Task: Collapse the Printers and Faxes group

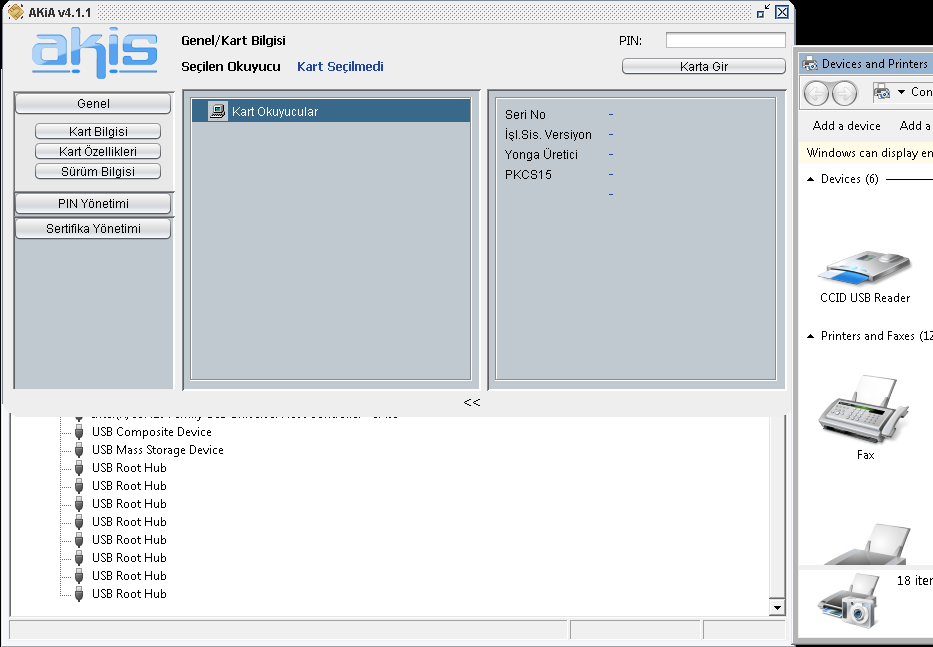Action: click(811, 336)
